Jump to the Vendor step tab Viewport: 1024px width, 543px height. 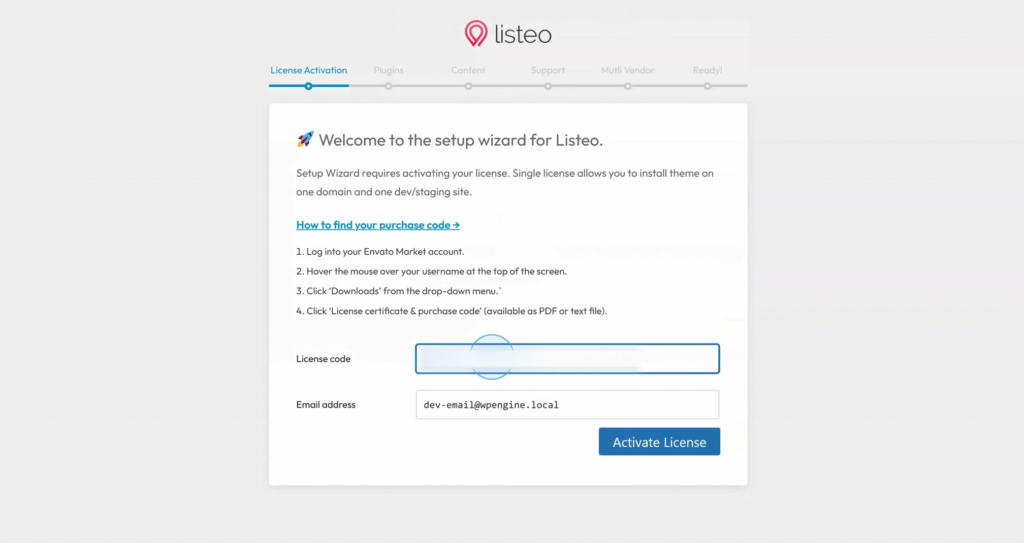click(628, 70)
